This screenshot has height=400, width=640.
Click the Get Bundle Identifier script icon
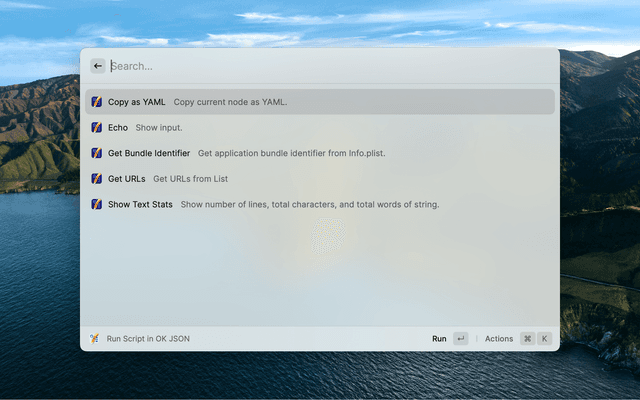point(97,153)
